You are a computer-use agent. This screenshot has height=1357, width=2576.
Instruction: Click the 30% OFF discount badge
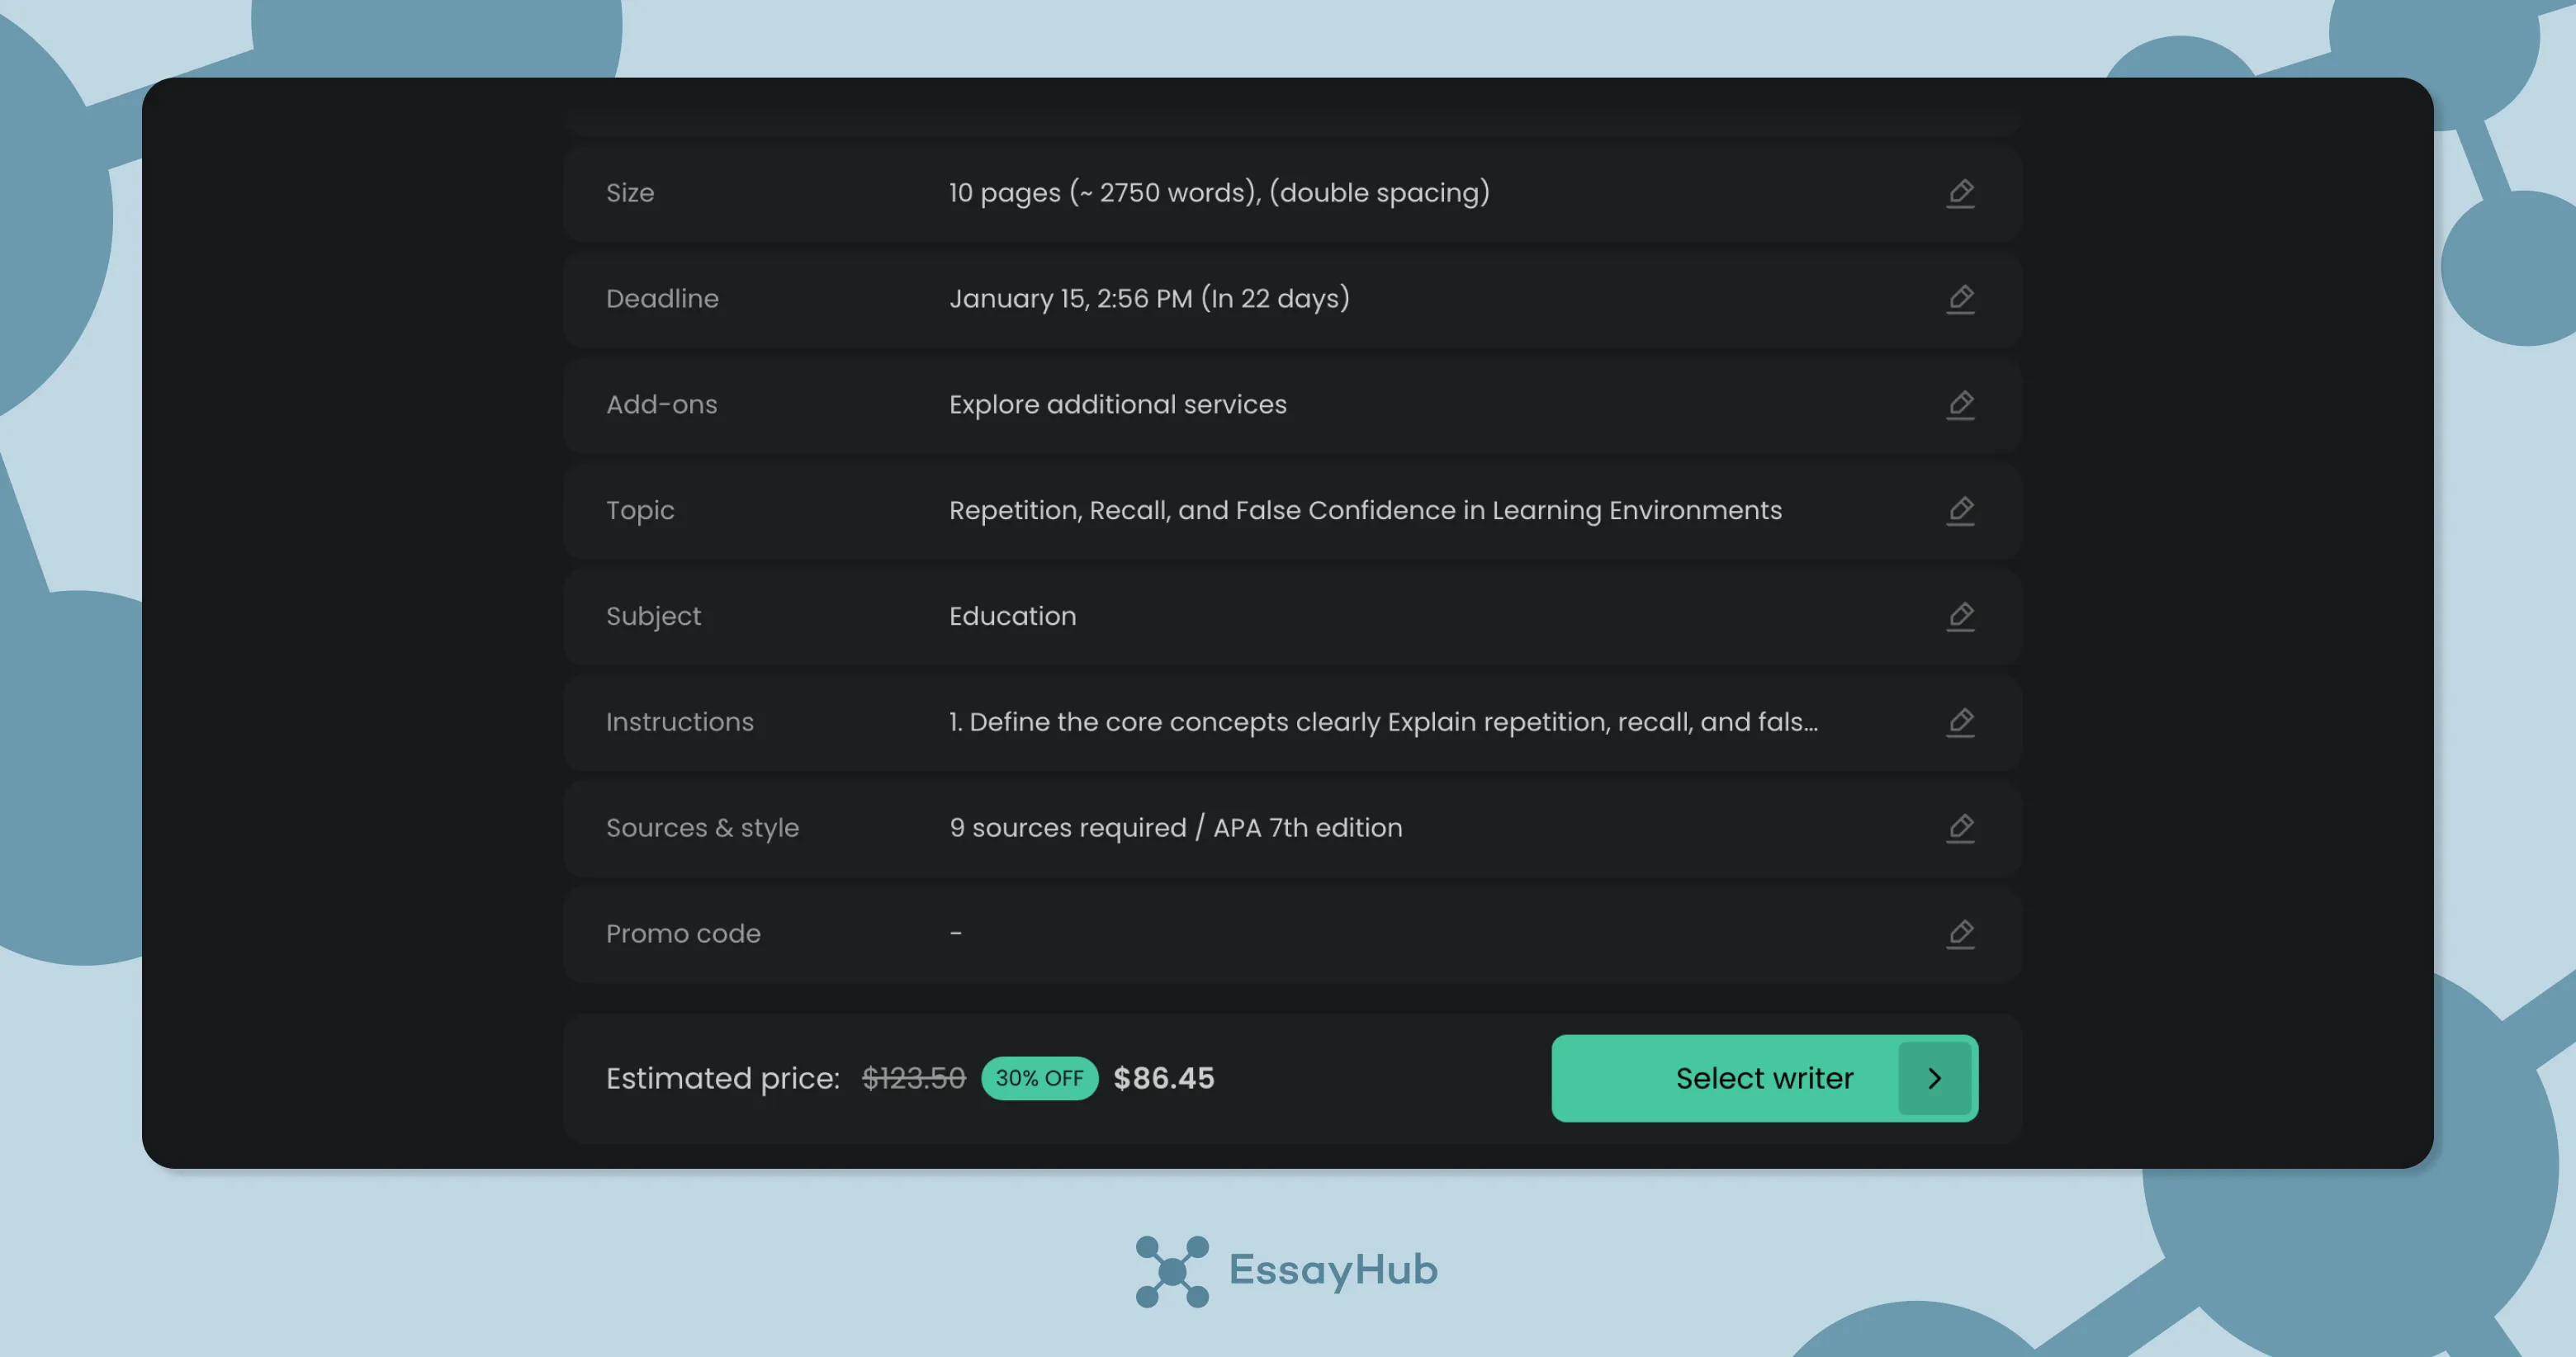[1039, 1078]
